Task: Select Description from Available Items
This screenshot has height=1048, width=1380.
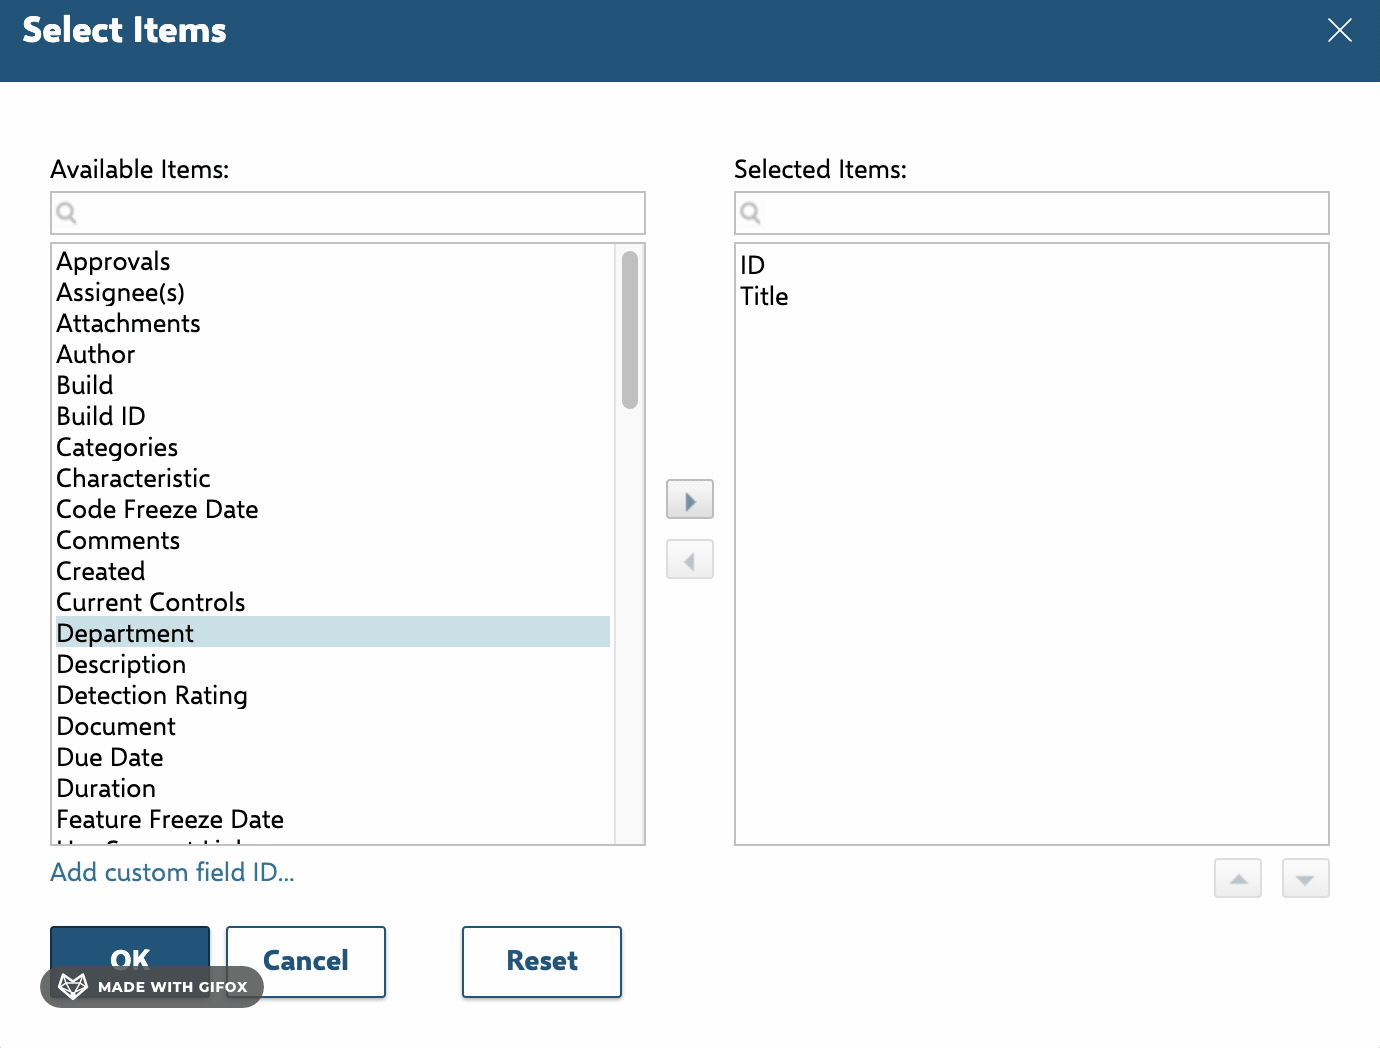Action: pyautogui.click(x=333, y=664)
